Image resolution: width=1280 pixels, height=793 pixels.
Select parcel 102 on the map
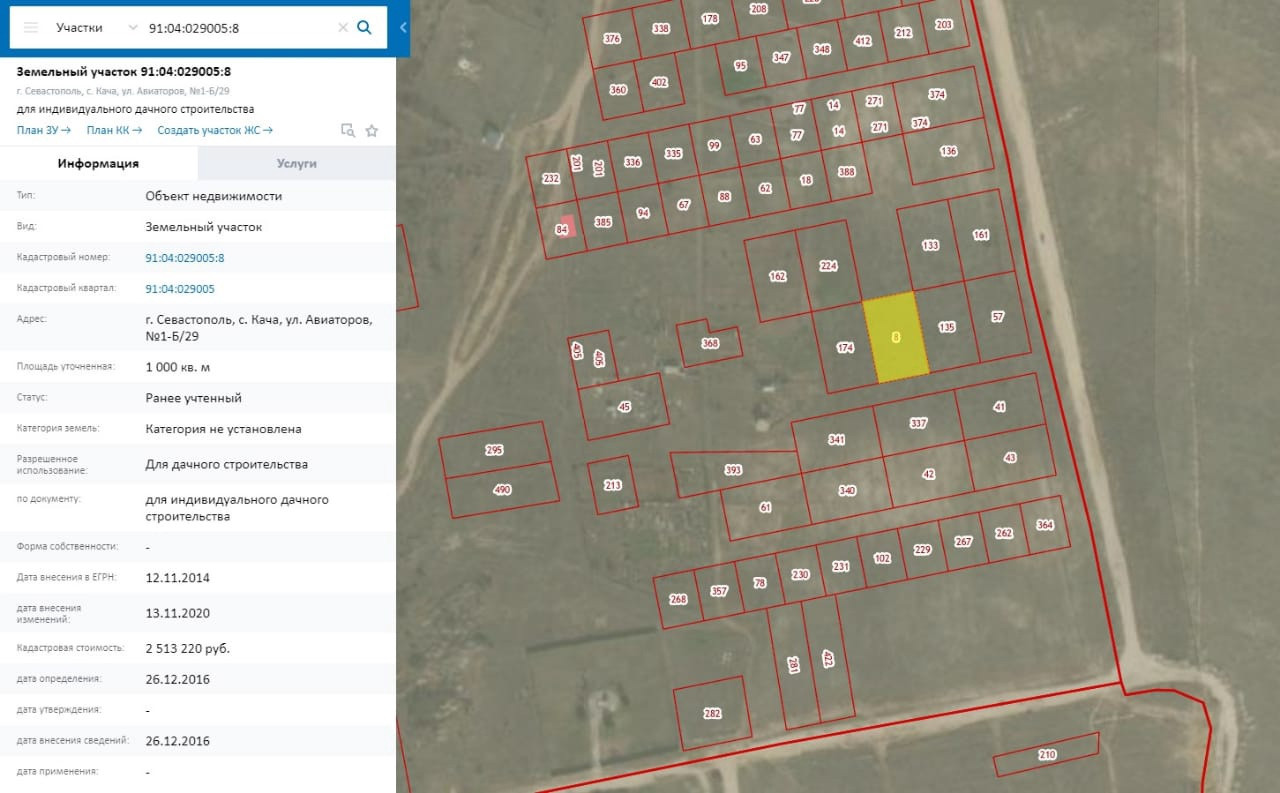click(882, 558)
